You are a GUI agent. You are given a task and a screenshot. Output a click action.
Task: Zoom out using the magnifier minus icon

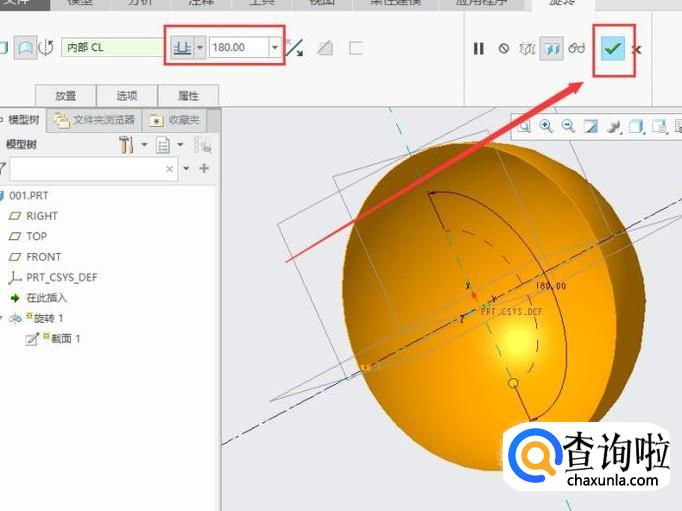[568, 126]
